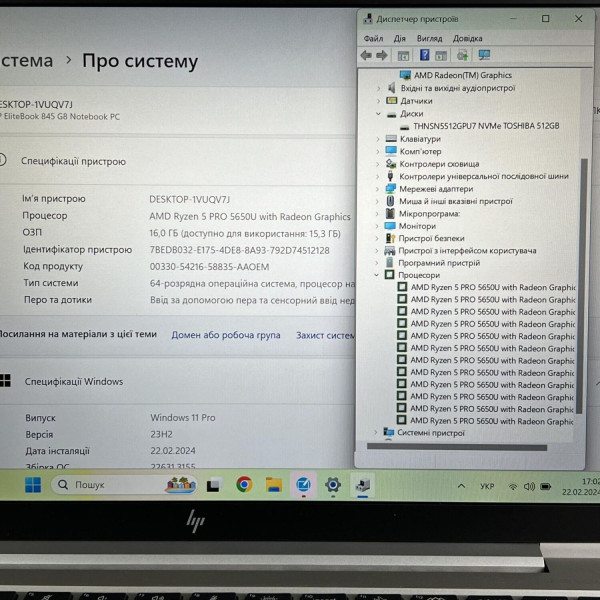The width and height of the screenshot is (600, 600).
Task: Click Миша й інші вказівні пристрої icon
Action: [390, 201]
